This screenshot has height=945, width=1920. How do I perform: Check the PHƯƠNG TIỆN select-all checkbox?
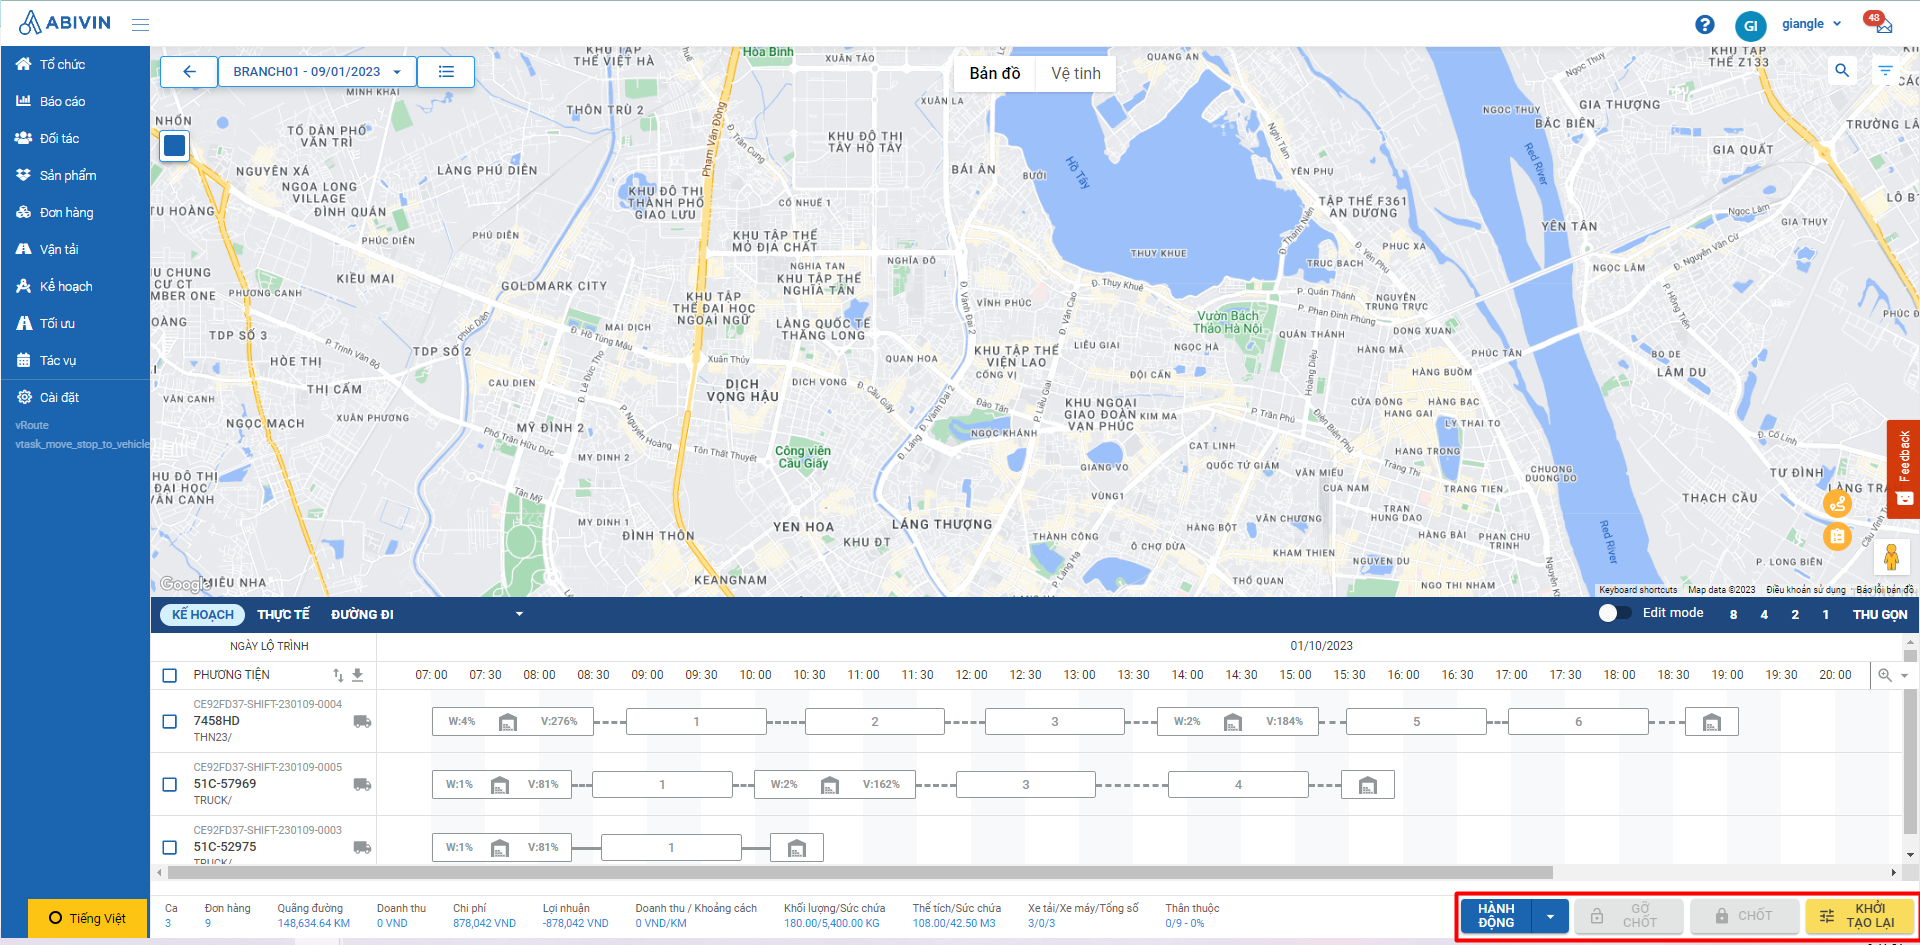(x=170, y=675)
